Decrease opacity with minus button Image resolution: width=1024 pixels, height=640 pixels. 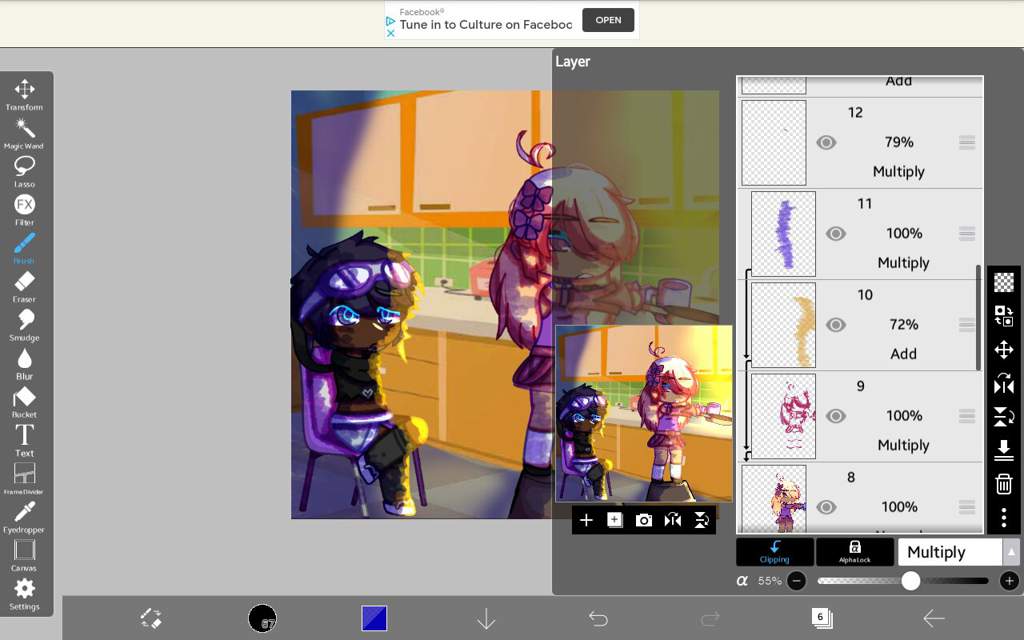pyautogui.click(x=796, y=581)
